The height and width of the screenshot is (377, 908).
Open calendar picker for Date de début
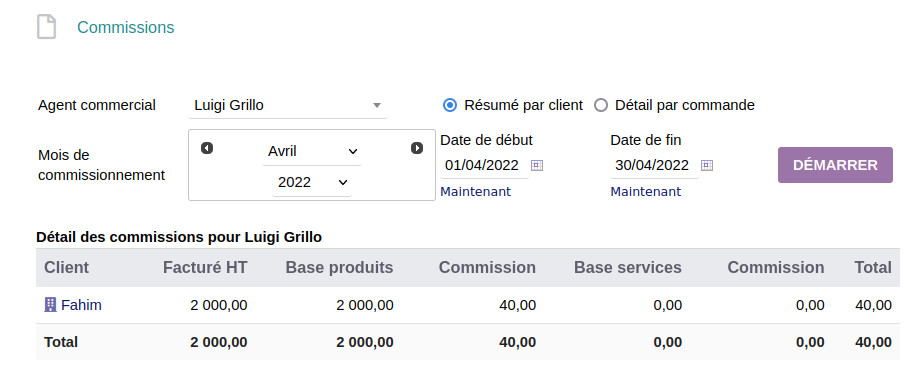click(x=537, y=166)
